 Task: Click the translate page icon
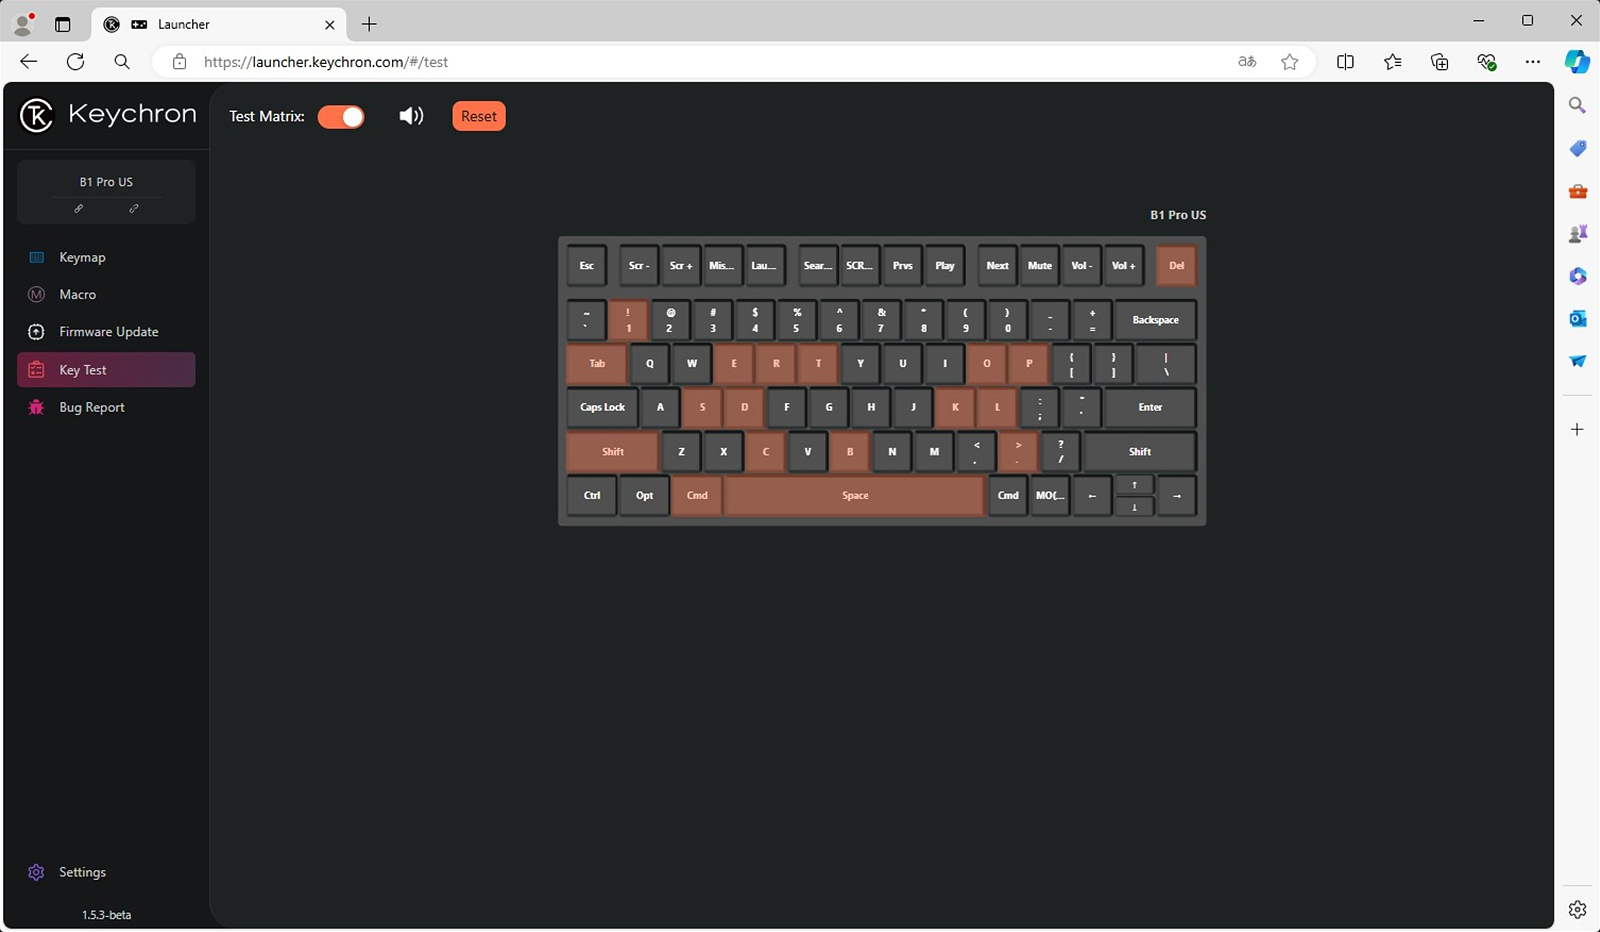[1247, 62]
